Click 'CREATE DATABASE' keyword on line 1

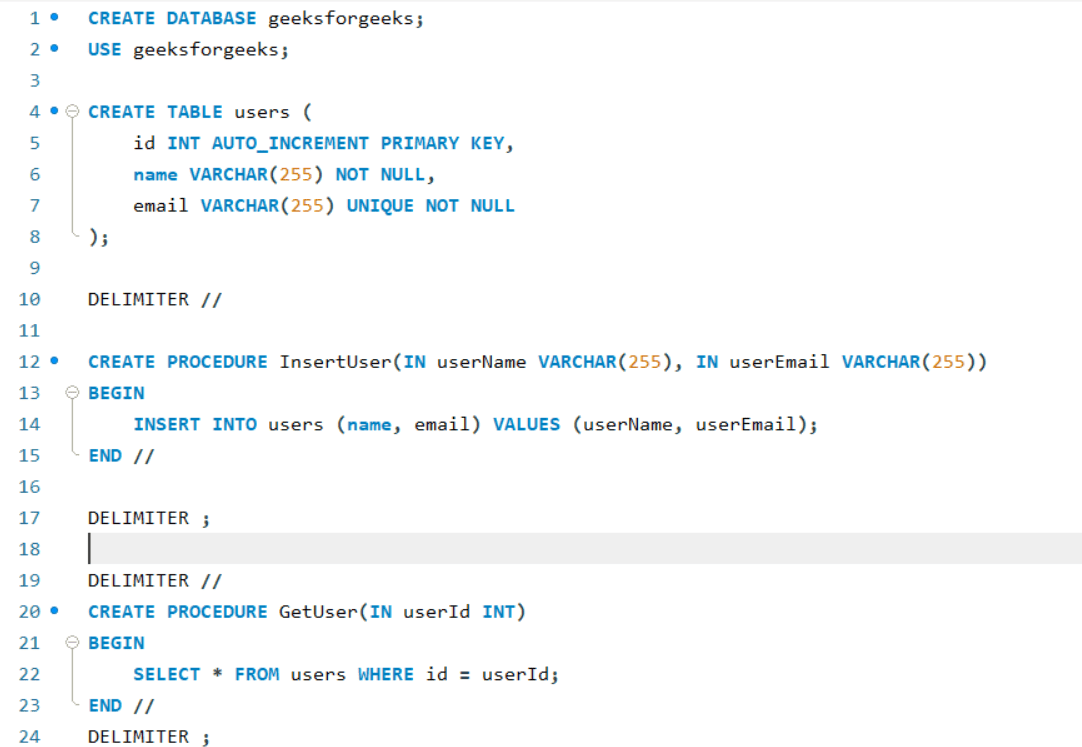172,18
